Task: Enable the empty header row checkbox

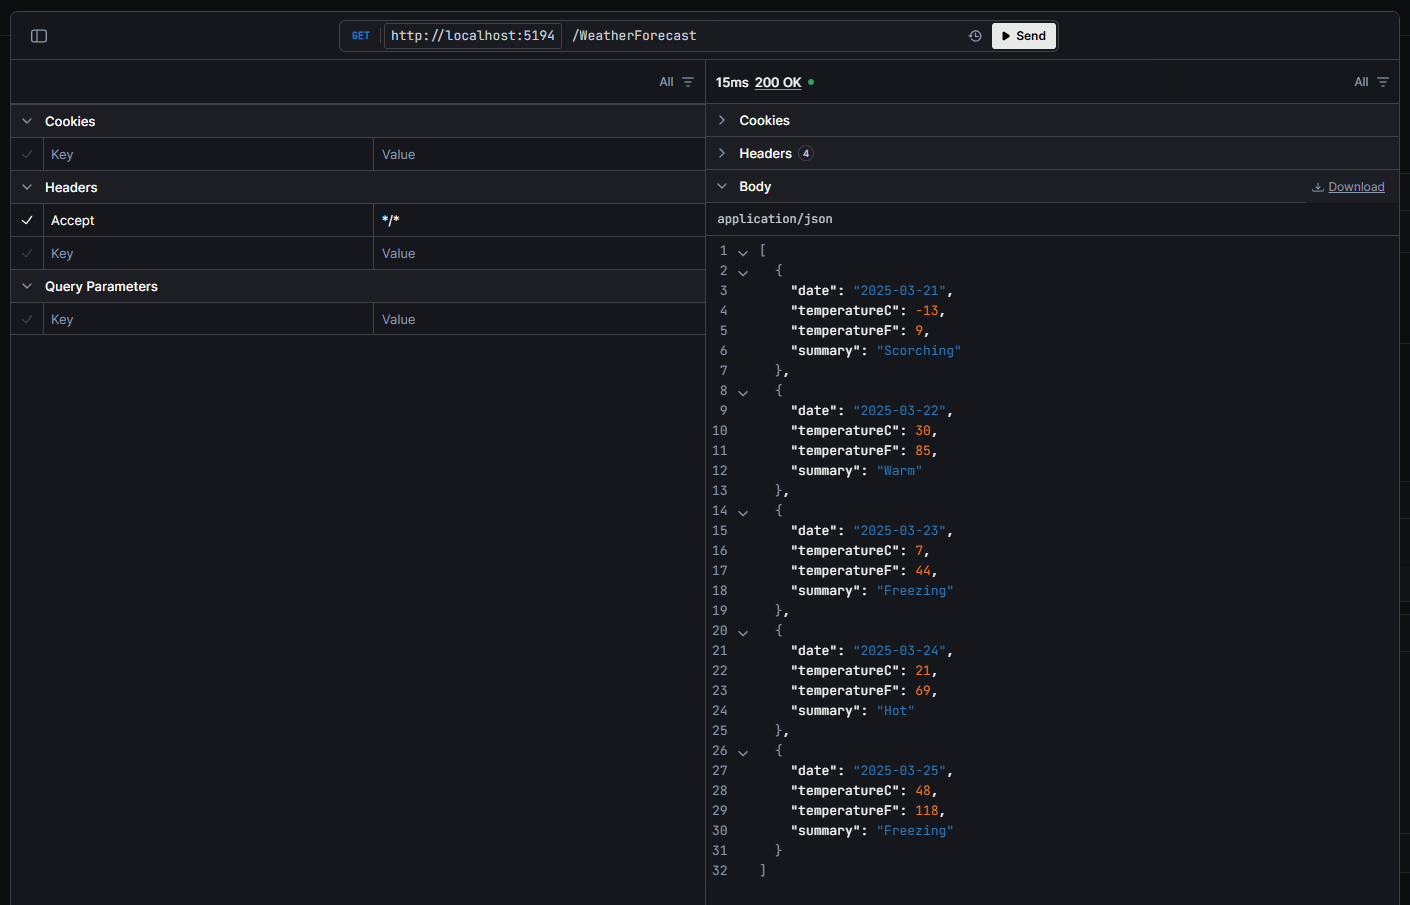Action: coord(26,253)
